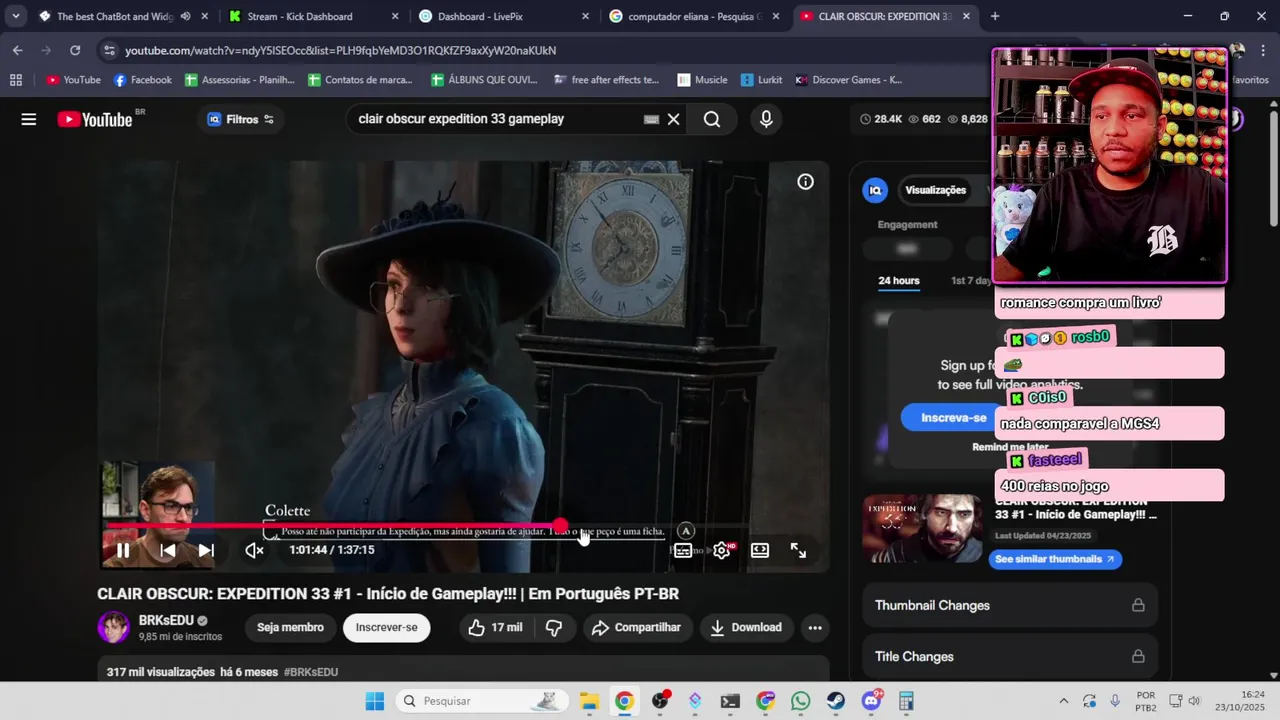
Task: Click the Inscrever-se subscribe button
Action: pyautogui.click(x=386, y=627)
